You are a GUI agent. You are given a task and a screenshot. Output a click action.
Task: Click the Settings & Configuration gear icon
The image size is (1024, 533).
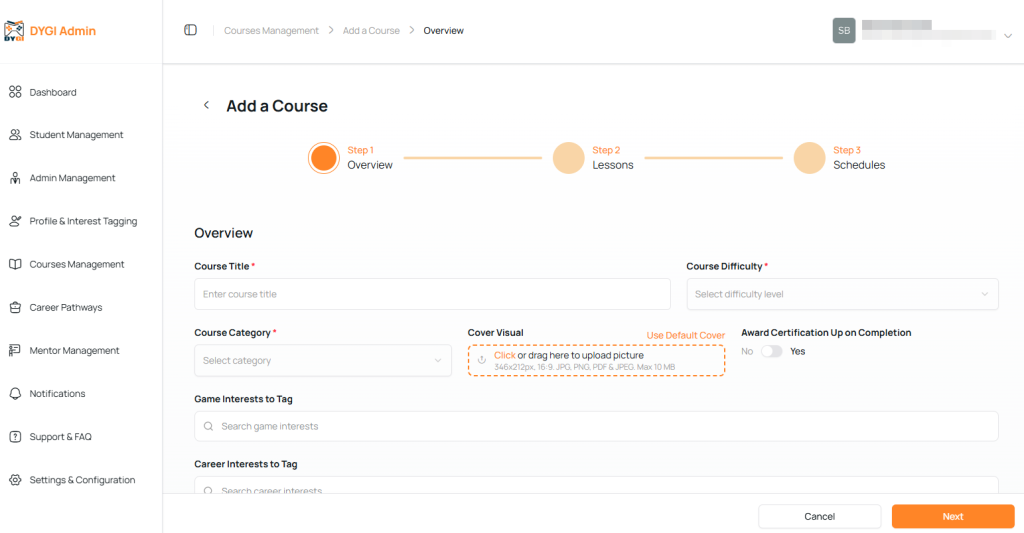pos(15,480)
